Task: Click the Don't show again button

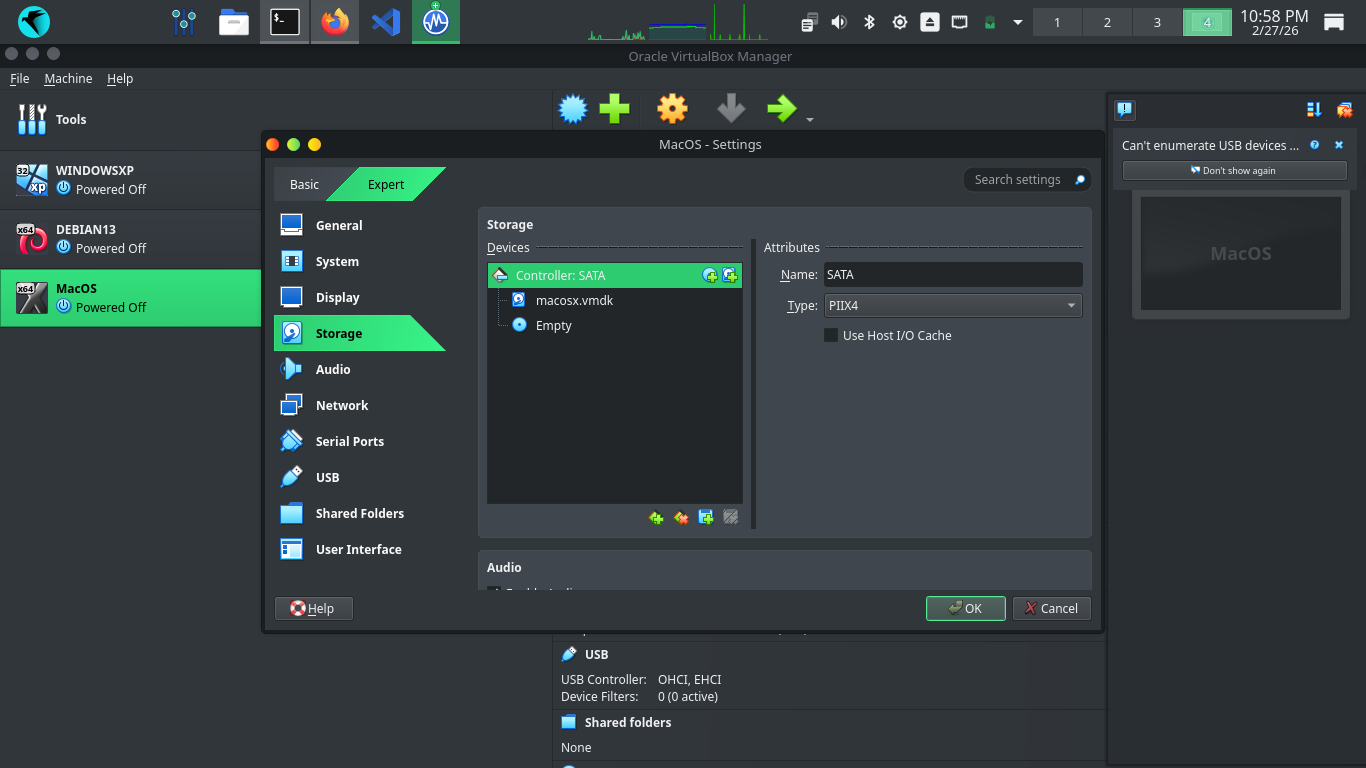Action: click(x=1234, y=170)
